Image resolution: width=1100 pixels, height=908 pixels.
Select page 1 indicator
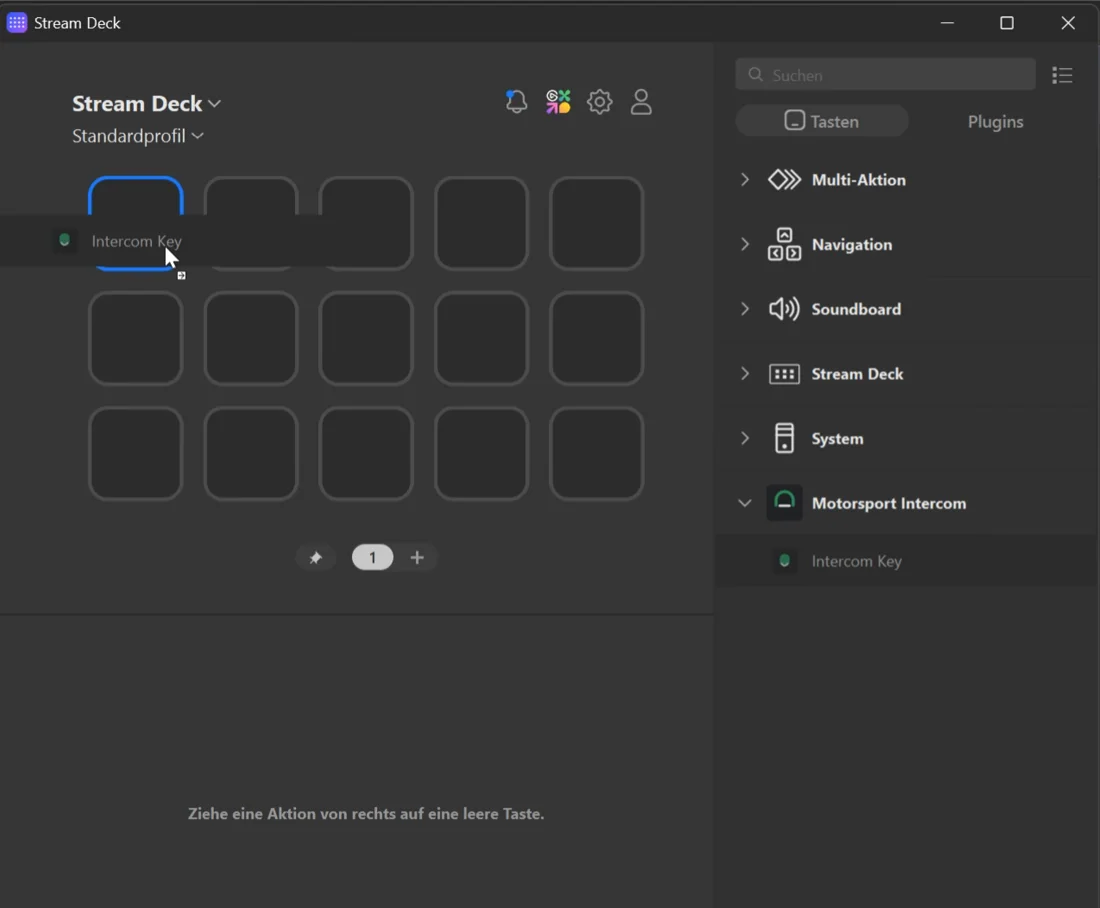pos(373,558)
